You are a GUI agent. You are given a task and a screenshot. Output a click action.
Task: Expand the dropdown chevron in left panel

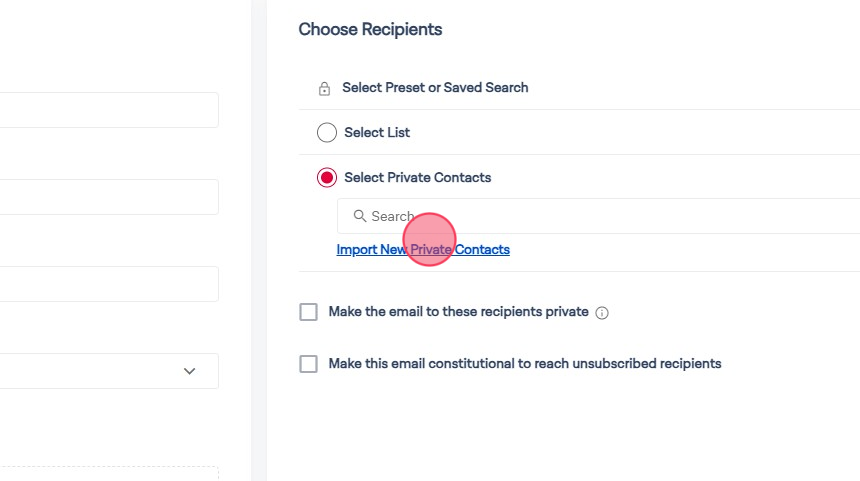tap(190, 371)
